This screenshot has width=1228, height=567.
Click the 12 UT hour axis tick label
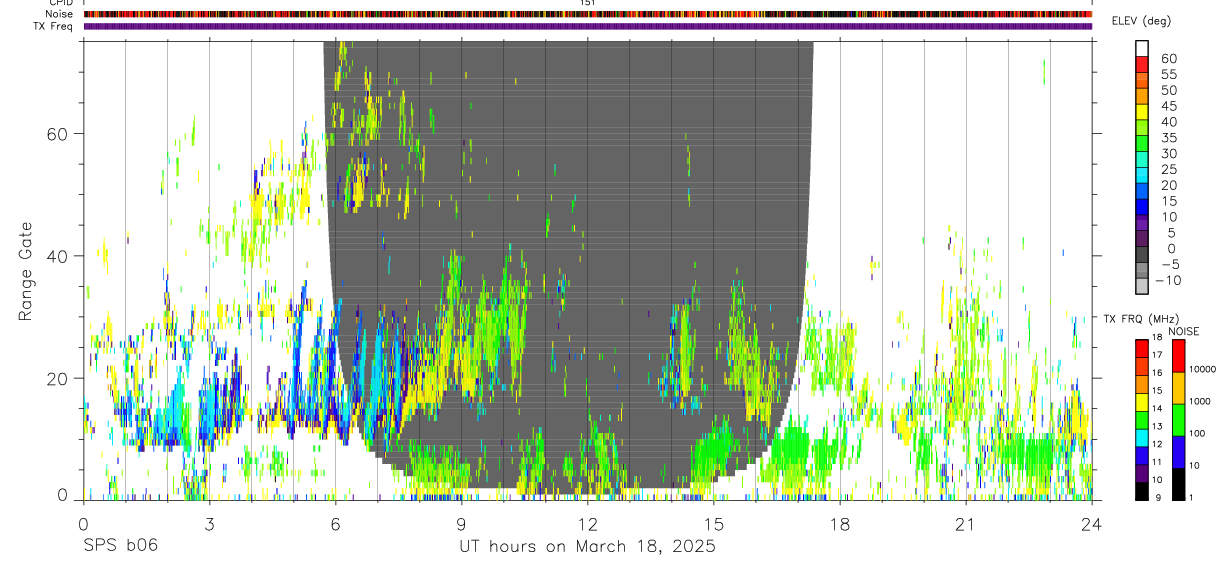tap(588, 524)
